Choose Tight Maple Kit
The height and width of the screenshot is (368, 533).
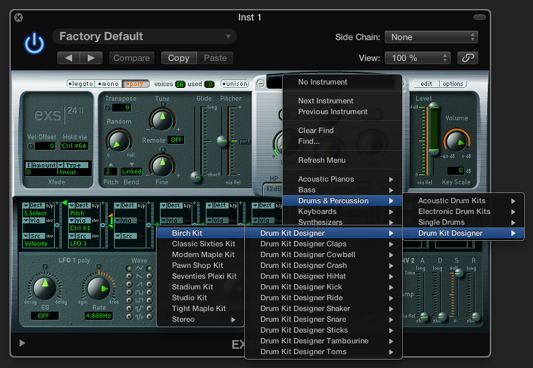click(201, 309)
